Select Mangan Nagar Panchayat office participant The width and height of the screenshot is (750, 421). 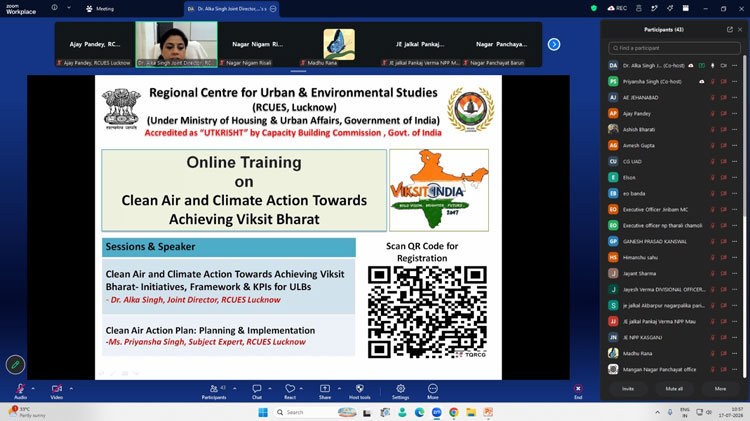pos(673,369)
